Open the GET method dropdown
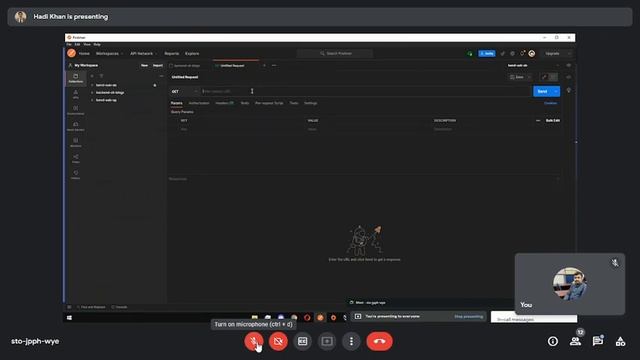The height and width of the screenshot is (360, 640). click(184, 91)
